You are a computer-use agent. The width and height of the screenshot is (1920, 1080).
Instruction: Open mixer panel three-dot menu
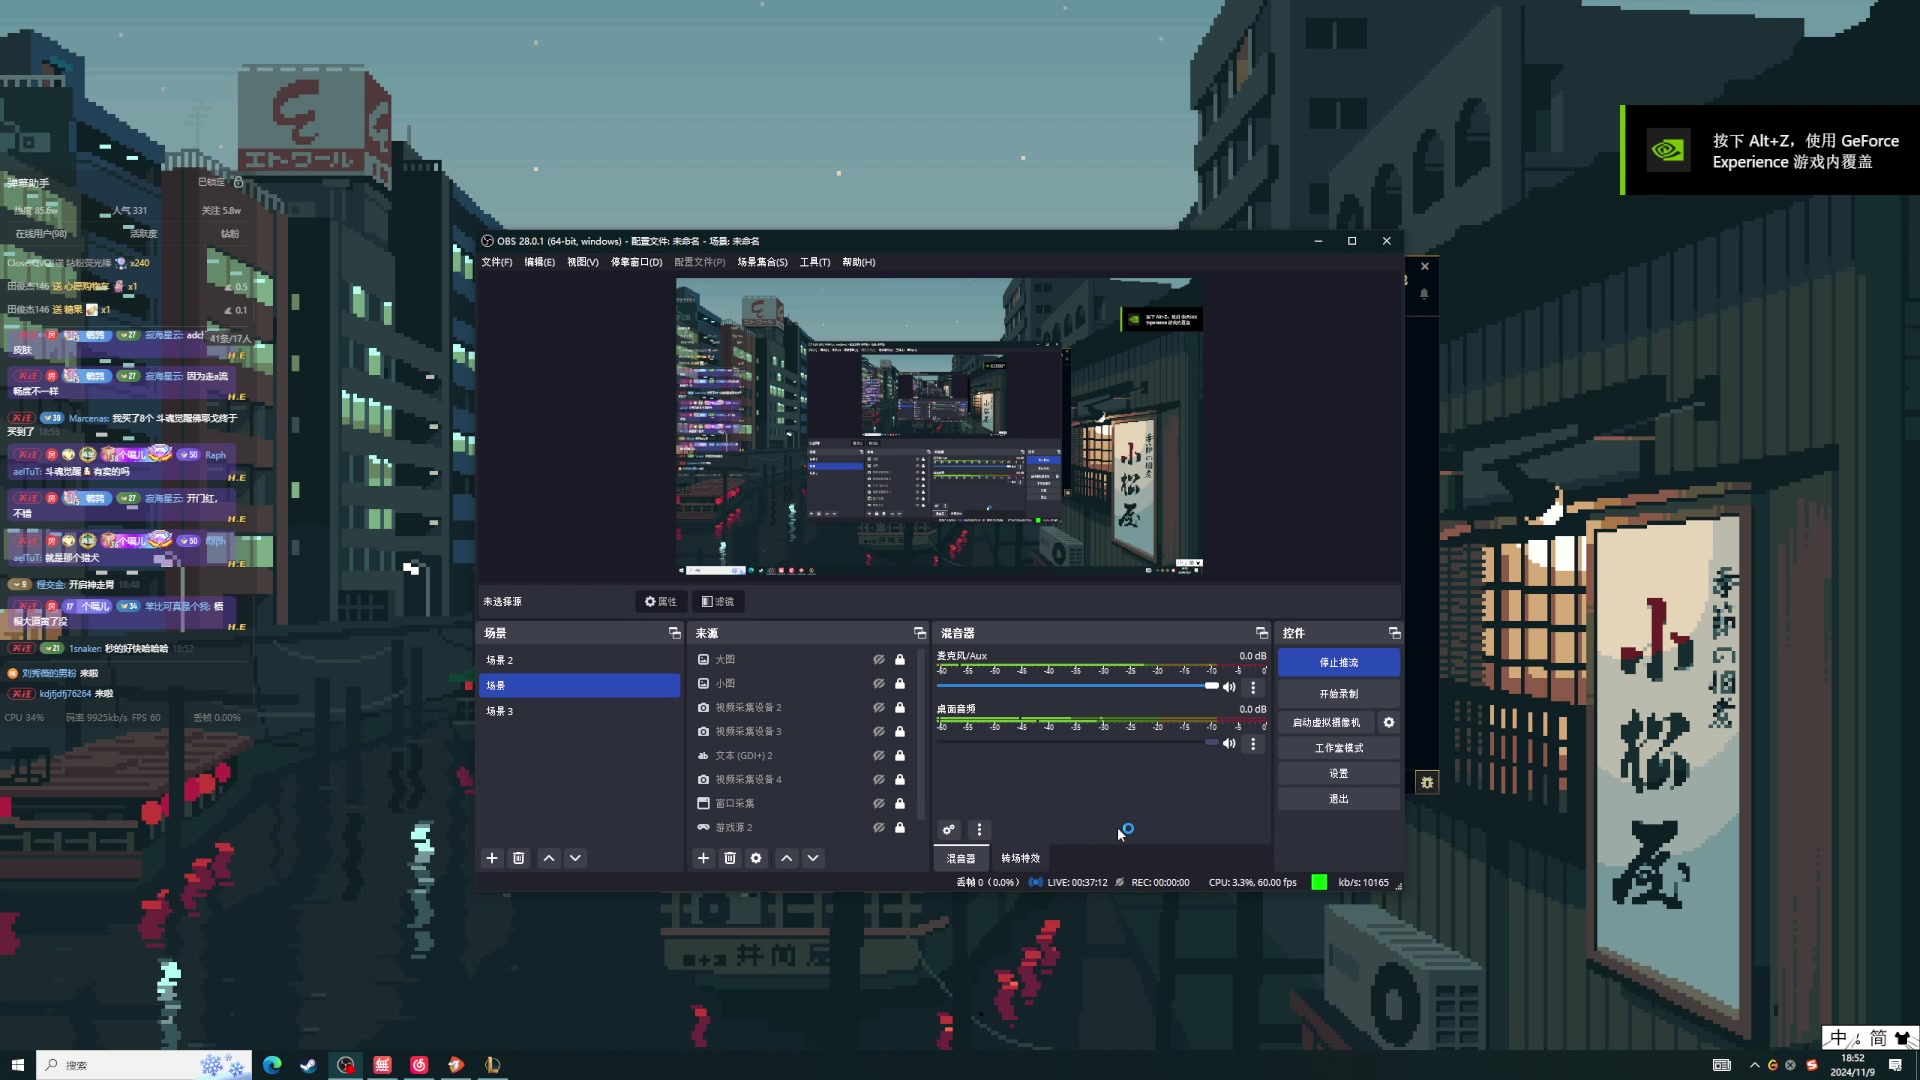click(979, 829)
